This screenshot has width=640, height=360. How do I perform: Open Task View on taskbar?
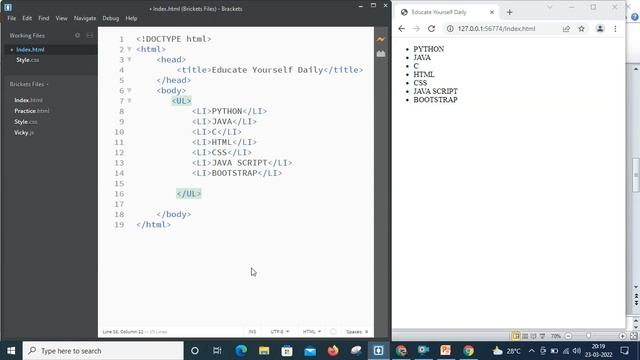(217, 351)
